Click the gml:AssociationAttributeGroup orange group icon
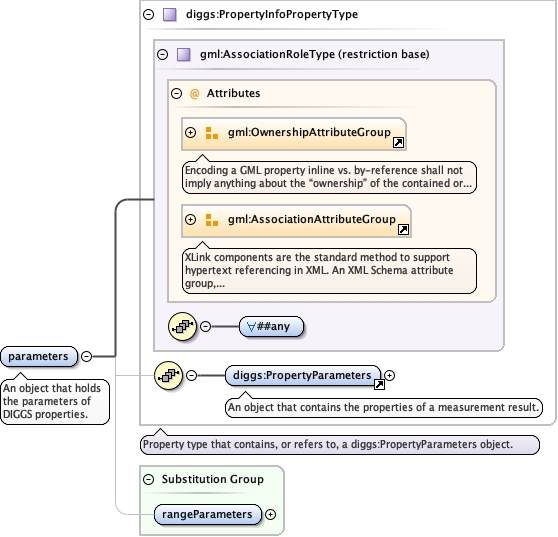Viewport: 558px width, 537px height. click(x=212, y=220)
